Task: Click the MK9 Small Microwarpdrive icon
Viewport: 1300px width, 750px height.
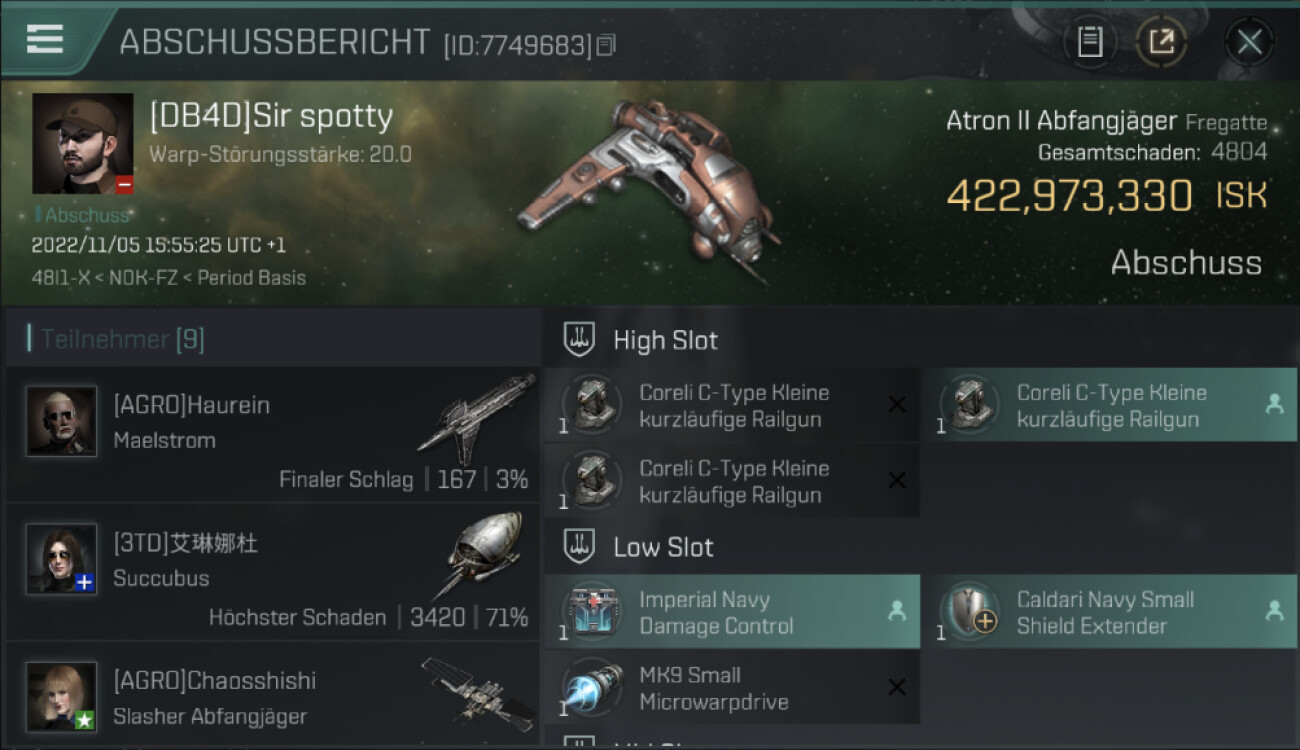Action: coord(594,688)
